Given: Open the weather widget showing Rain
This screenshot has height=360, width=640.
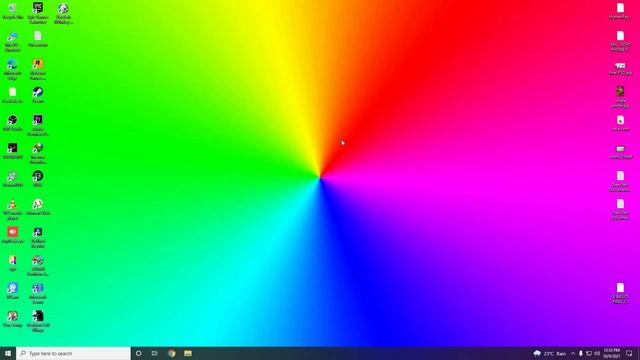Looking at the screenshot, I should pos(550,353).
